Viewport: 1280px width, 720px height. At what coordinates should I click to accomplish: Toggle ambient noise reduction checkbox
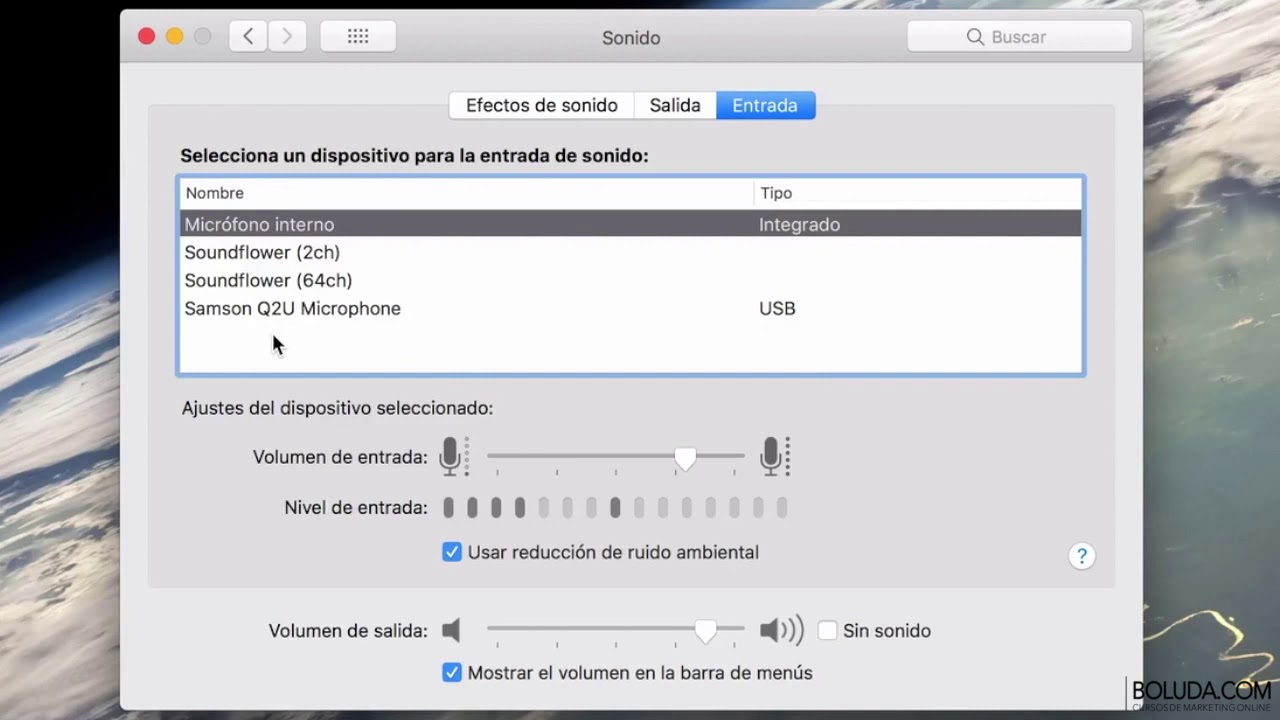coord(452,552)
